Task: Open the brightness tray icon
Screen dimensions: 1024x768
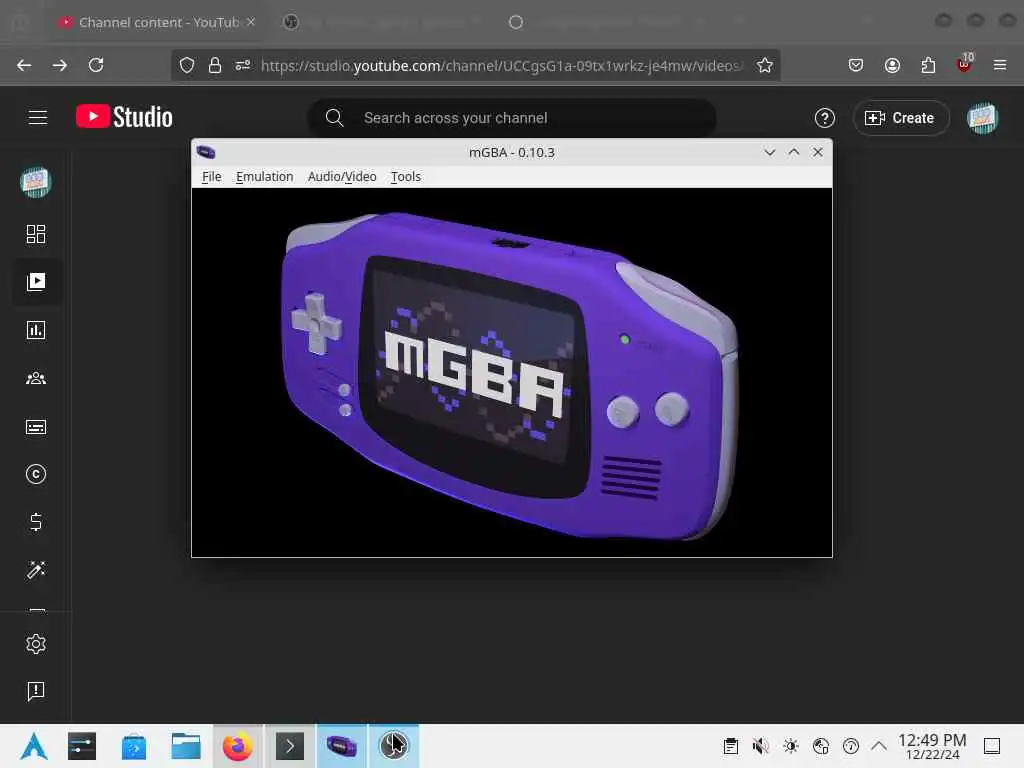Action: 791,746
